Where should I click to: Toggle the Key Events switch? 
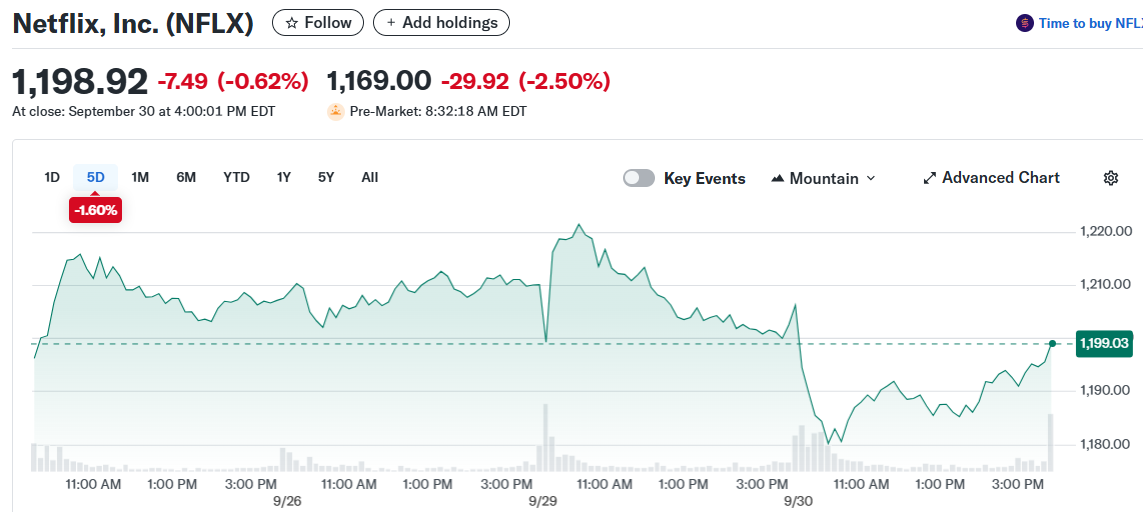pyautogui.click(x=639, y=178)
